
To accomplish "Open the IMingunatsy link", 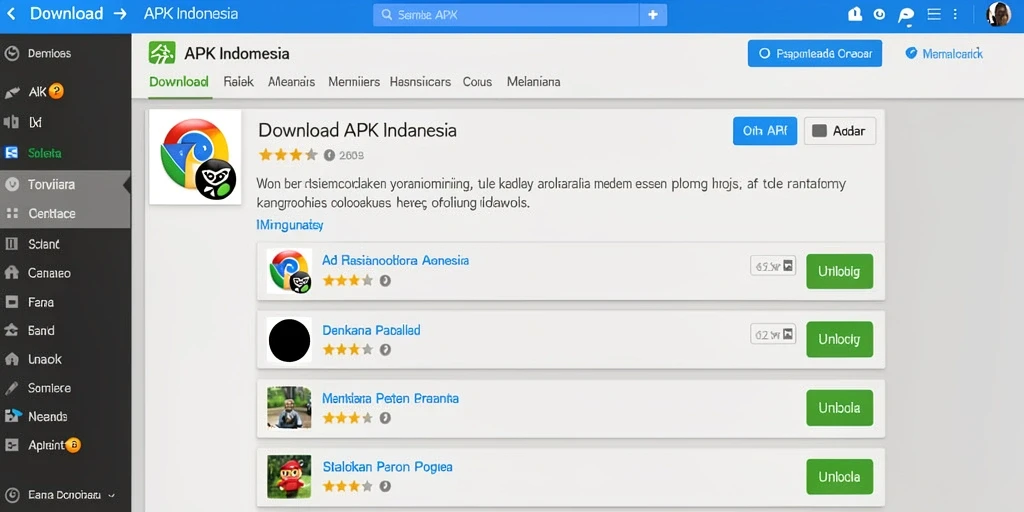I will (290, 225).
